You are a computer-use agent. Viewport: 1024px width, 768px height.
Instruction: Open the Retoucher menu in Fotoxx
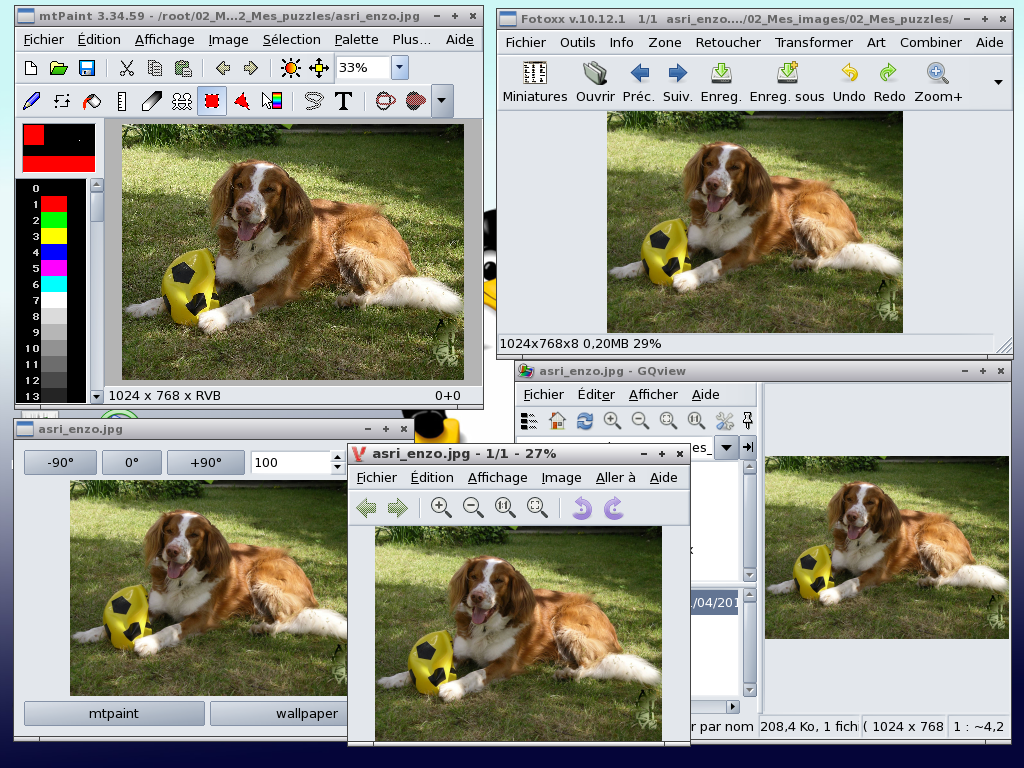728,42
